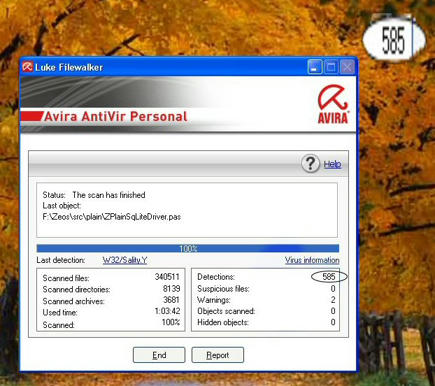Click the question mark help icon
Viewport: 435px width, 386px height.
310,163
